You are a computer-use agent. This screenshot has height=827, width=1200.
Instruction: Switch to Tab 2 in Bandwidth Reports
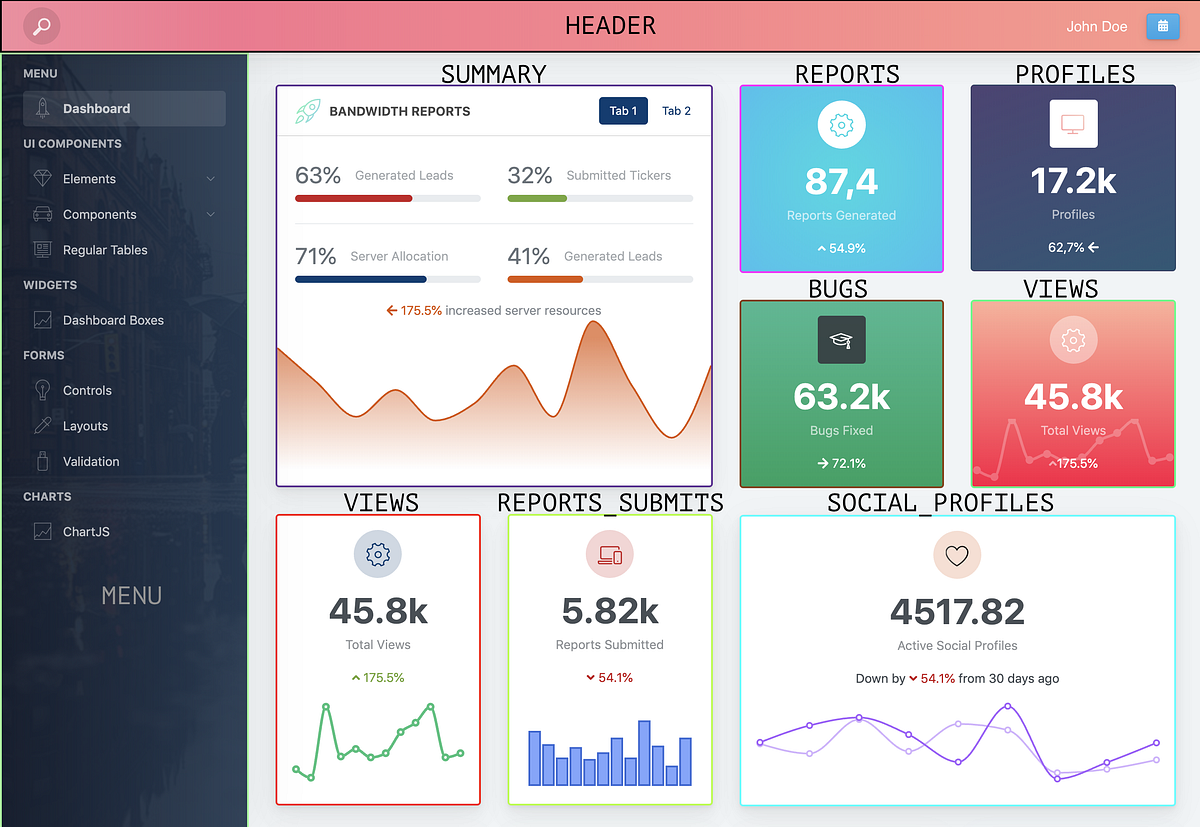tap(676, 111)
